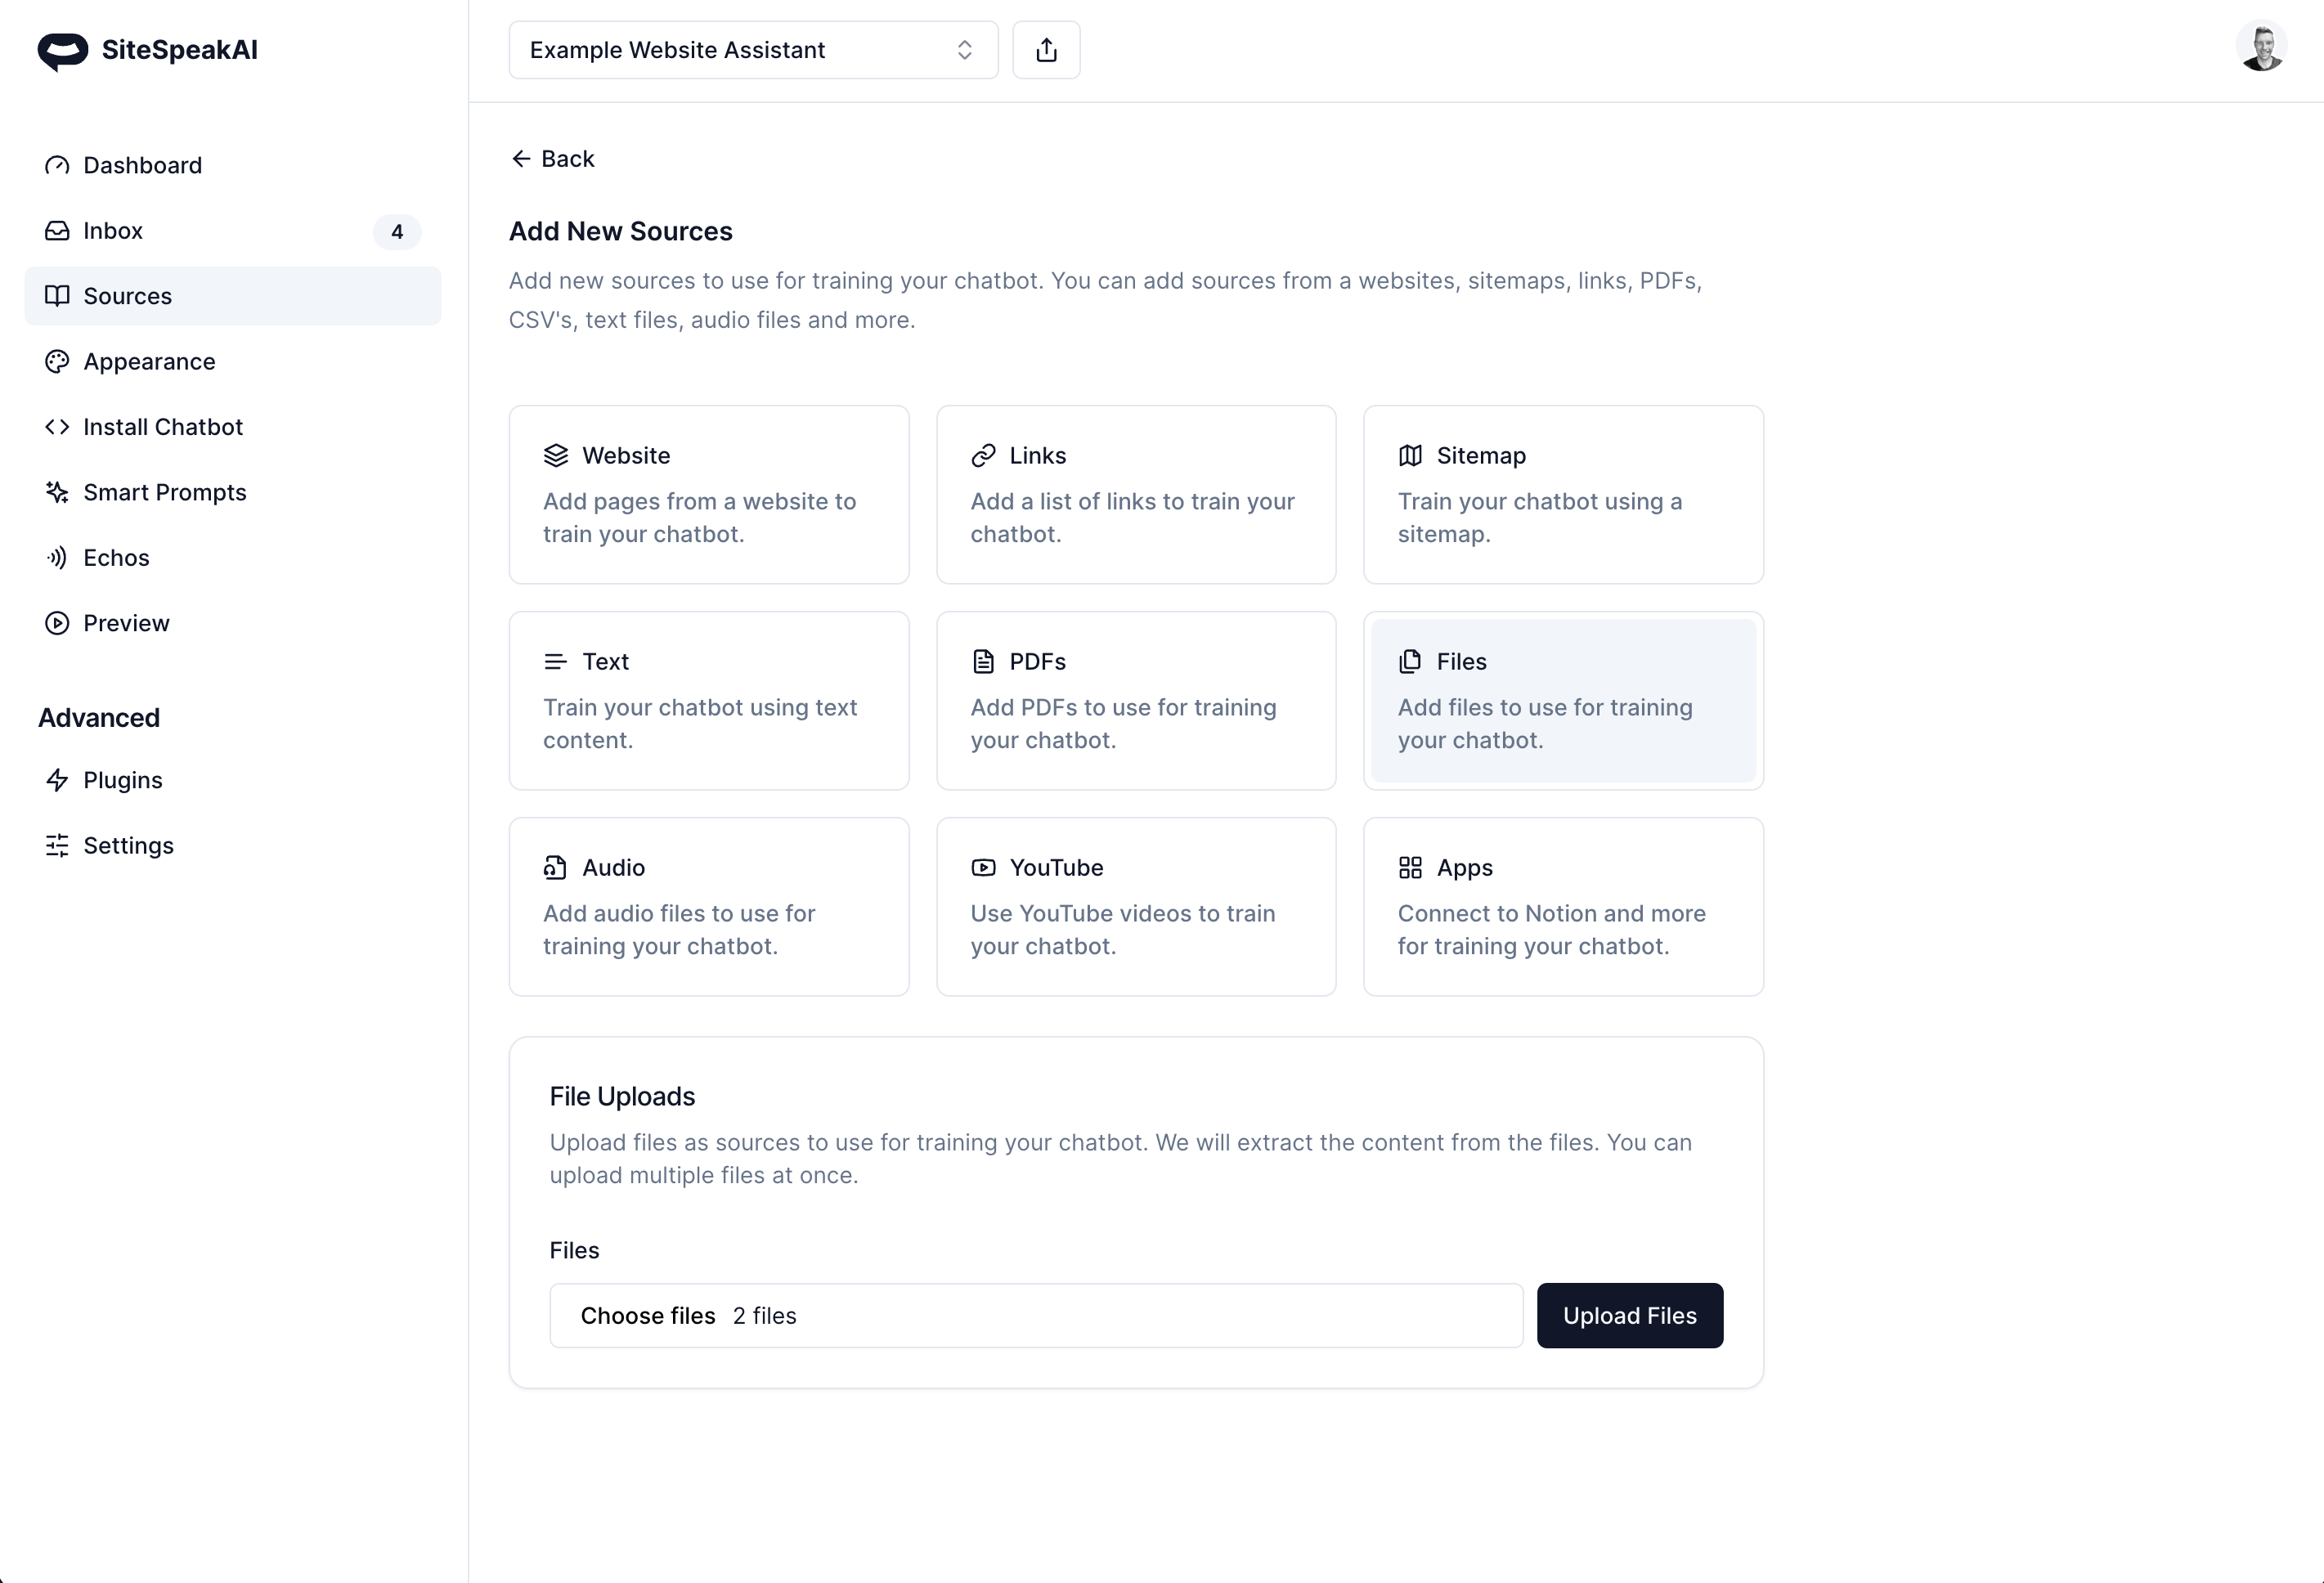Go to Dashboard in sidebar

[142, 165]
